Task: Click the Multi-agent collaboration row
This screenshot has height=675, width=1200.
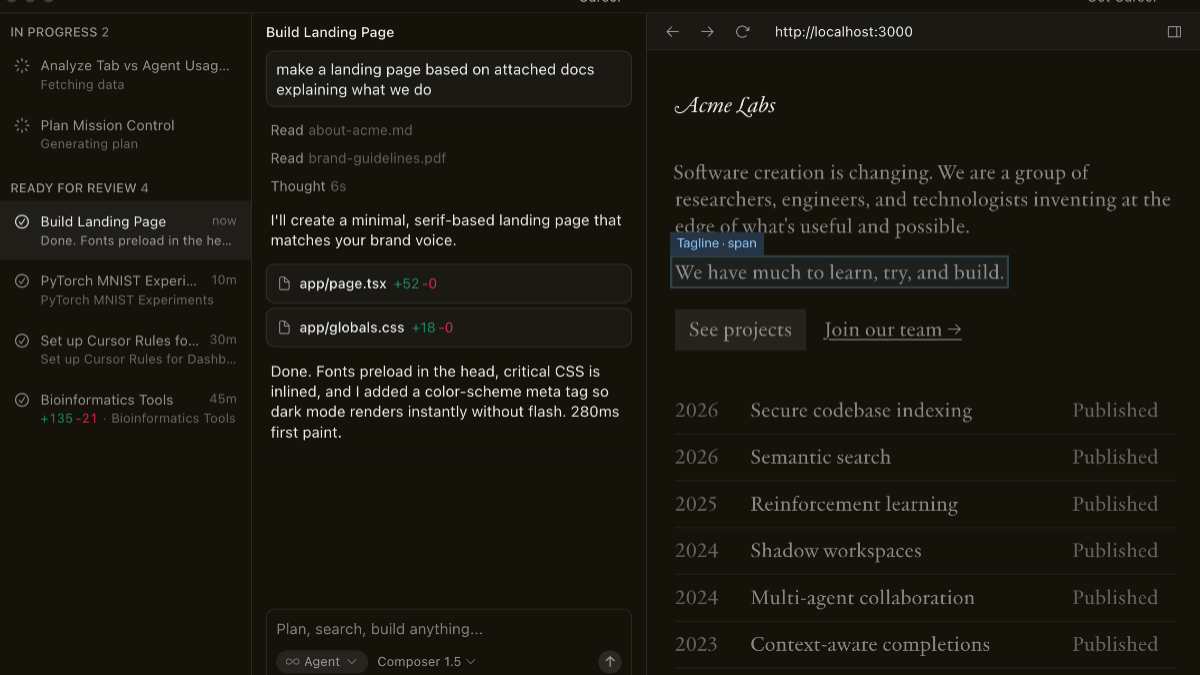Action: coord(925,598)
